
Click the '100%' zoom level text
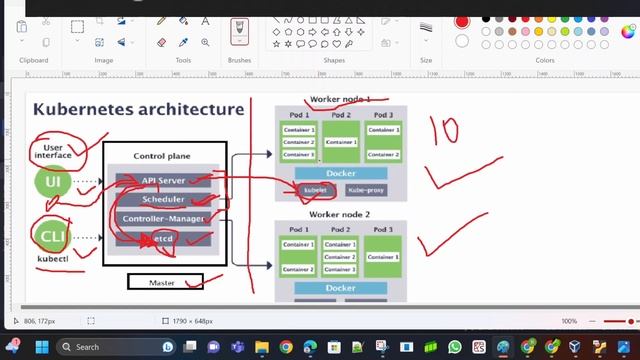click(569, 321)
